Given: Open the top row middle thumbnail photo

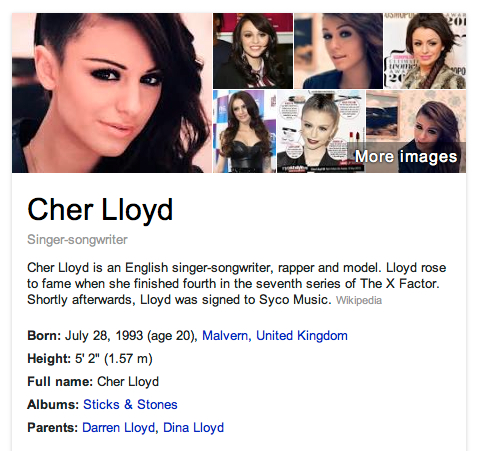Looking at the screenshot, I should pos(338,51).
